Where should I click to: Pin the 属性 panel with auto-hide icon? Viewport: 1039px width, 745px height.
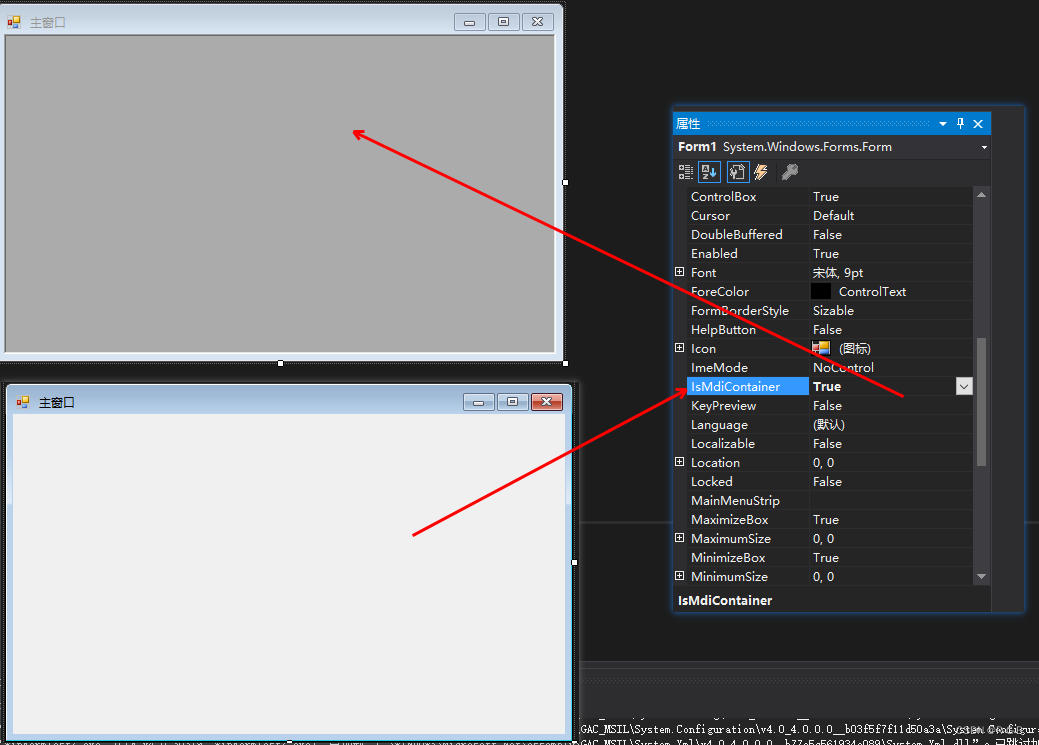(960, 123)
